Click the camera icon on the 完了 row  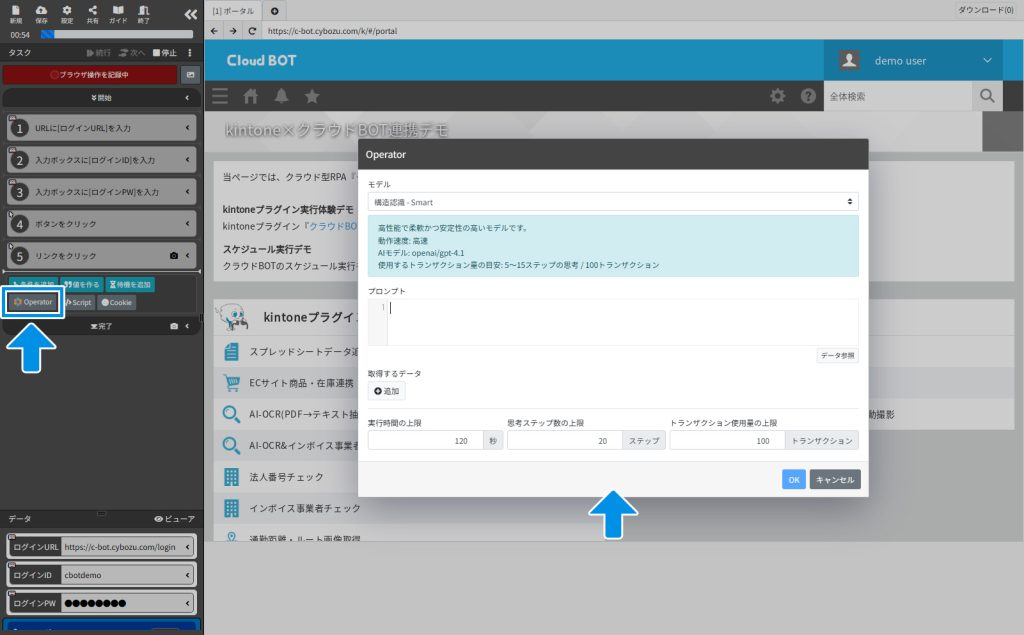point(174,326)
